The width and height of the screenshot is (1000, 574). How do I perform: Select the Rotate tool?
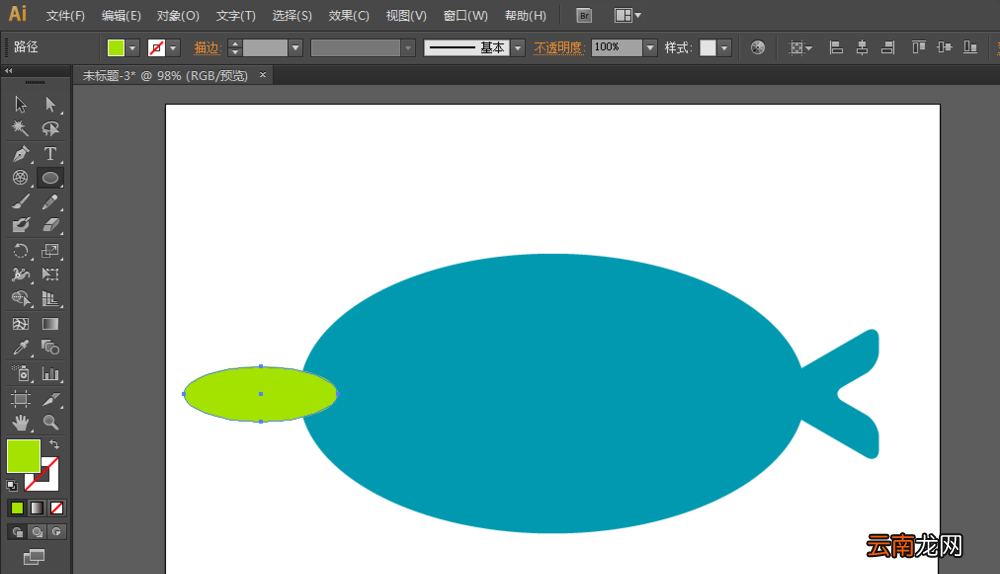[x=20, y=251]
